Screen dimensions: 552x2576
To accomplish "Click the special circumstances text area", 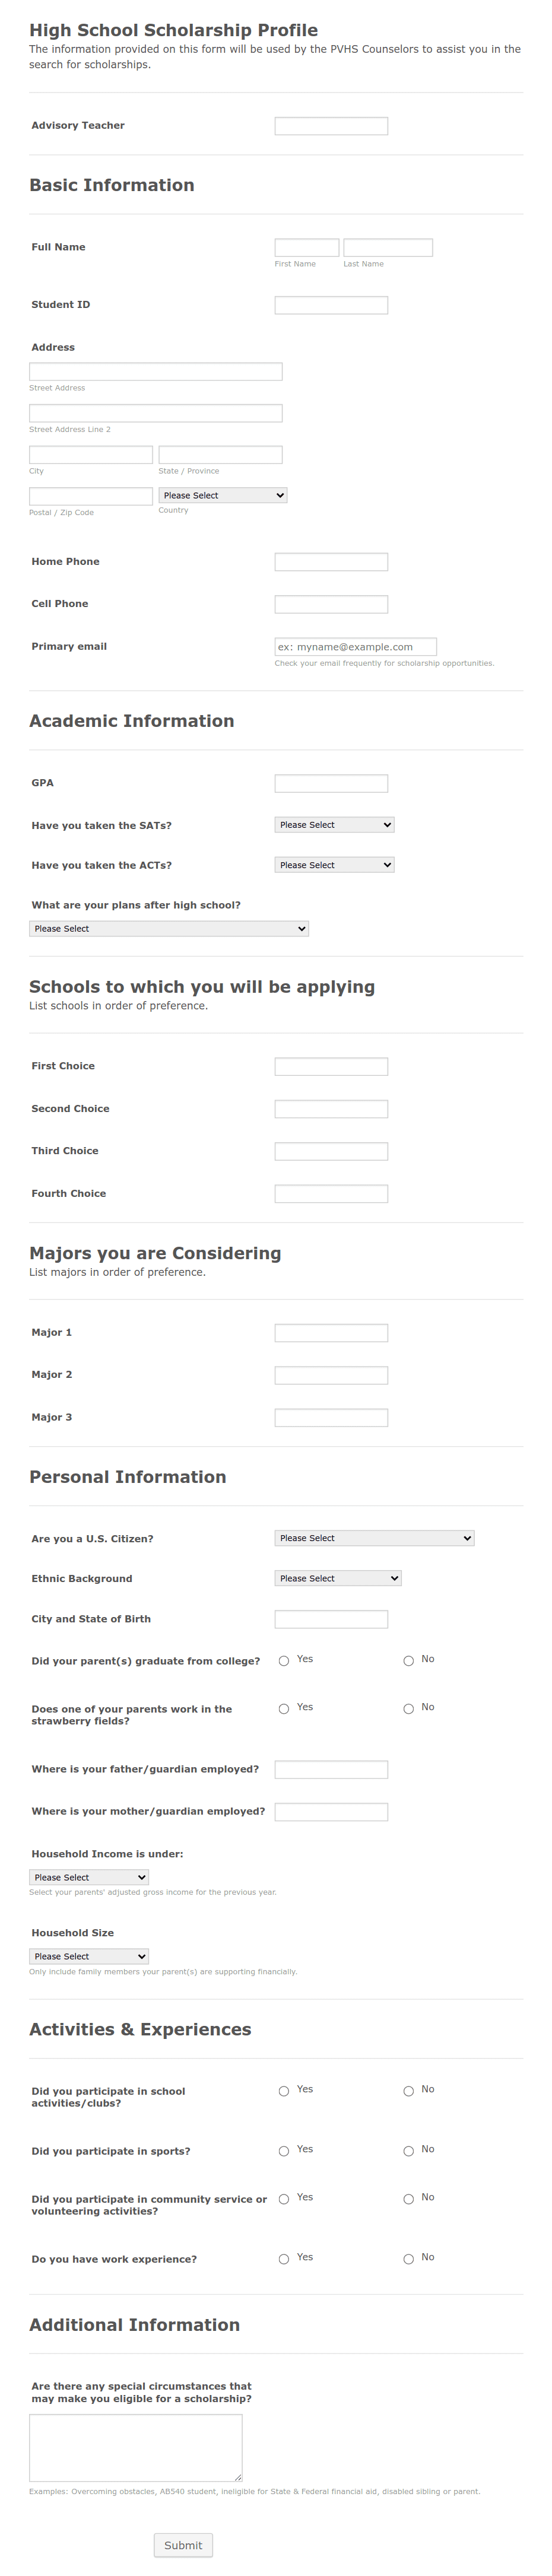I will (136, 2447).
